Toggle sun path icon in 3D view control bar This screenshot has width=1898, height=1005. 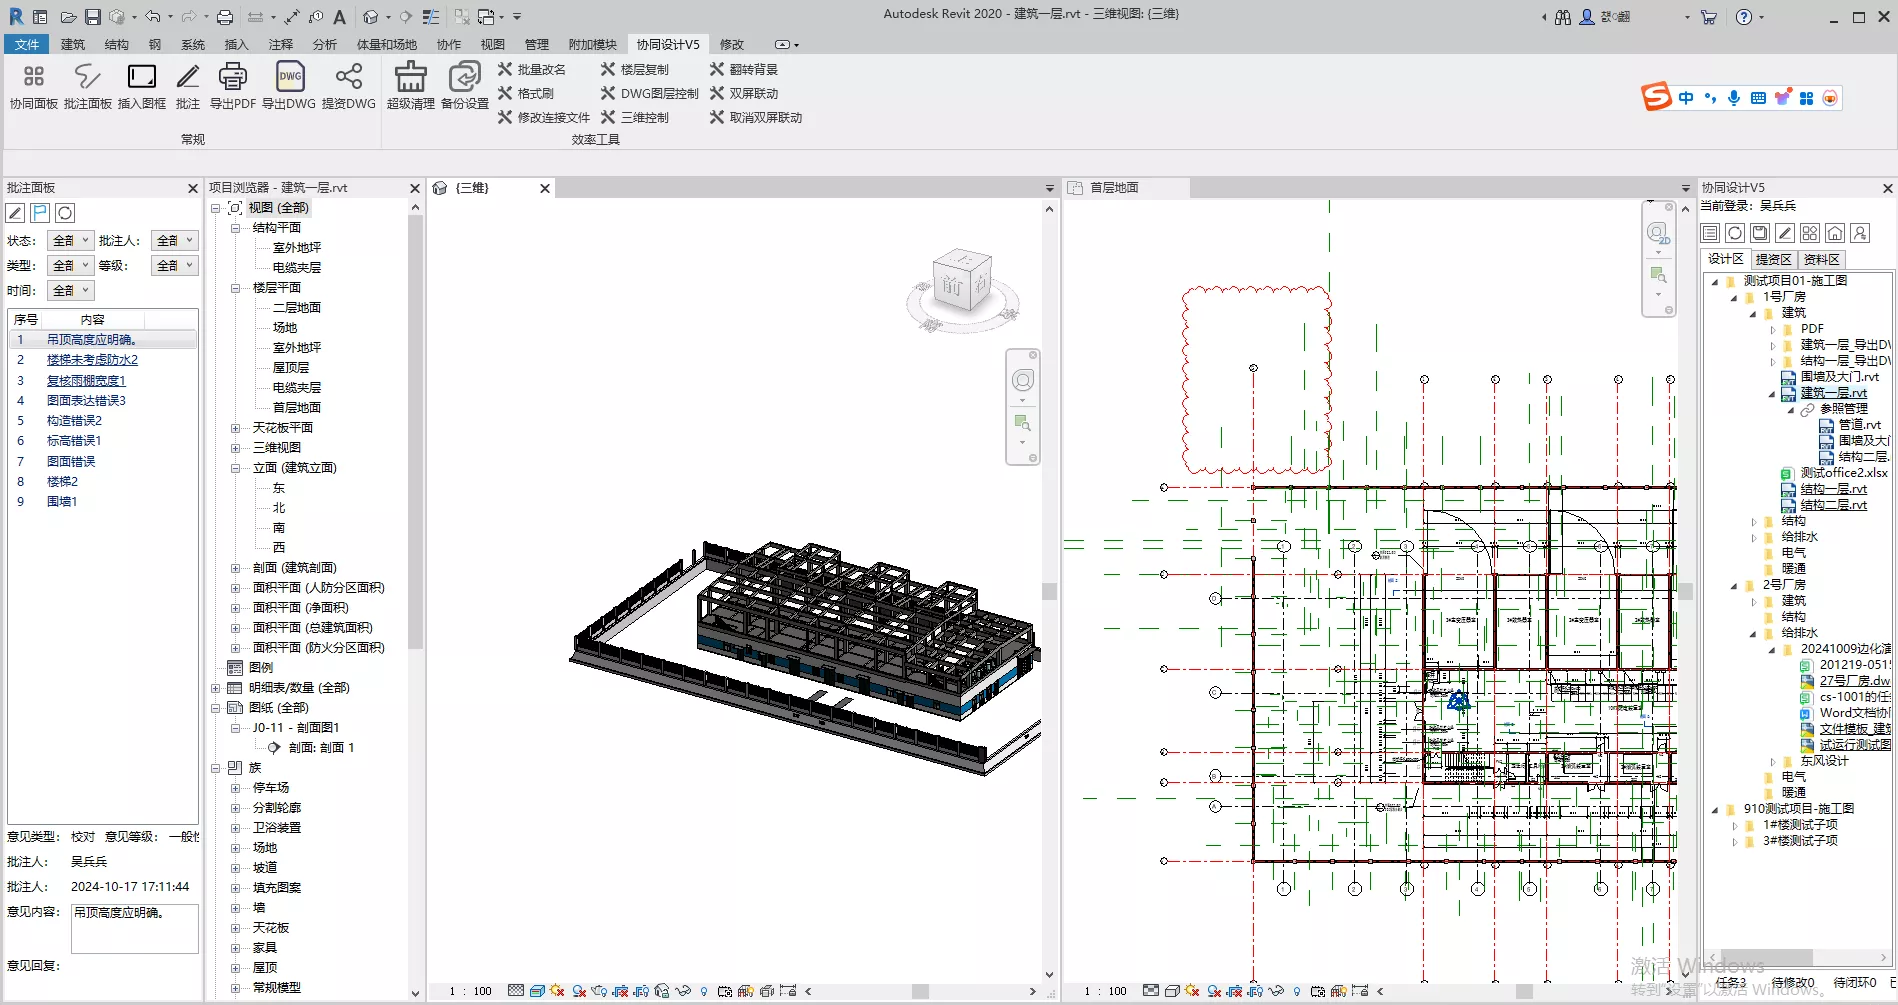pos(558,991)
